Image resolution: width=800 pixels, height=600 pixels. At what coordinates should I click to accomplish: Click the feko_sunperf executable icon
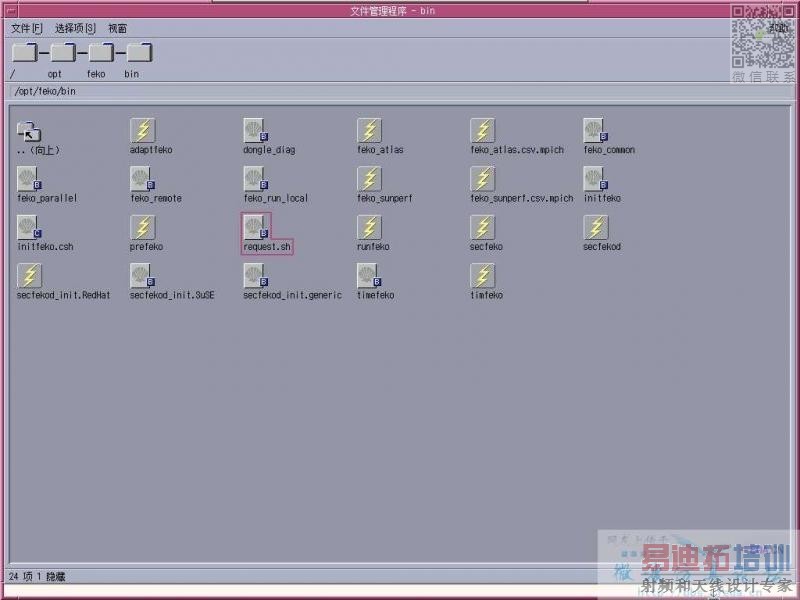coord(369,179)
